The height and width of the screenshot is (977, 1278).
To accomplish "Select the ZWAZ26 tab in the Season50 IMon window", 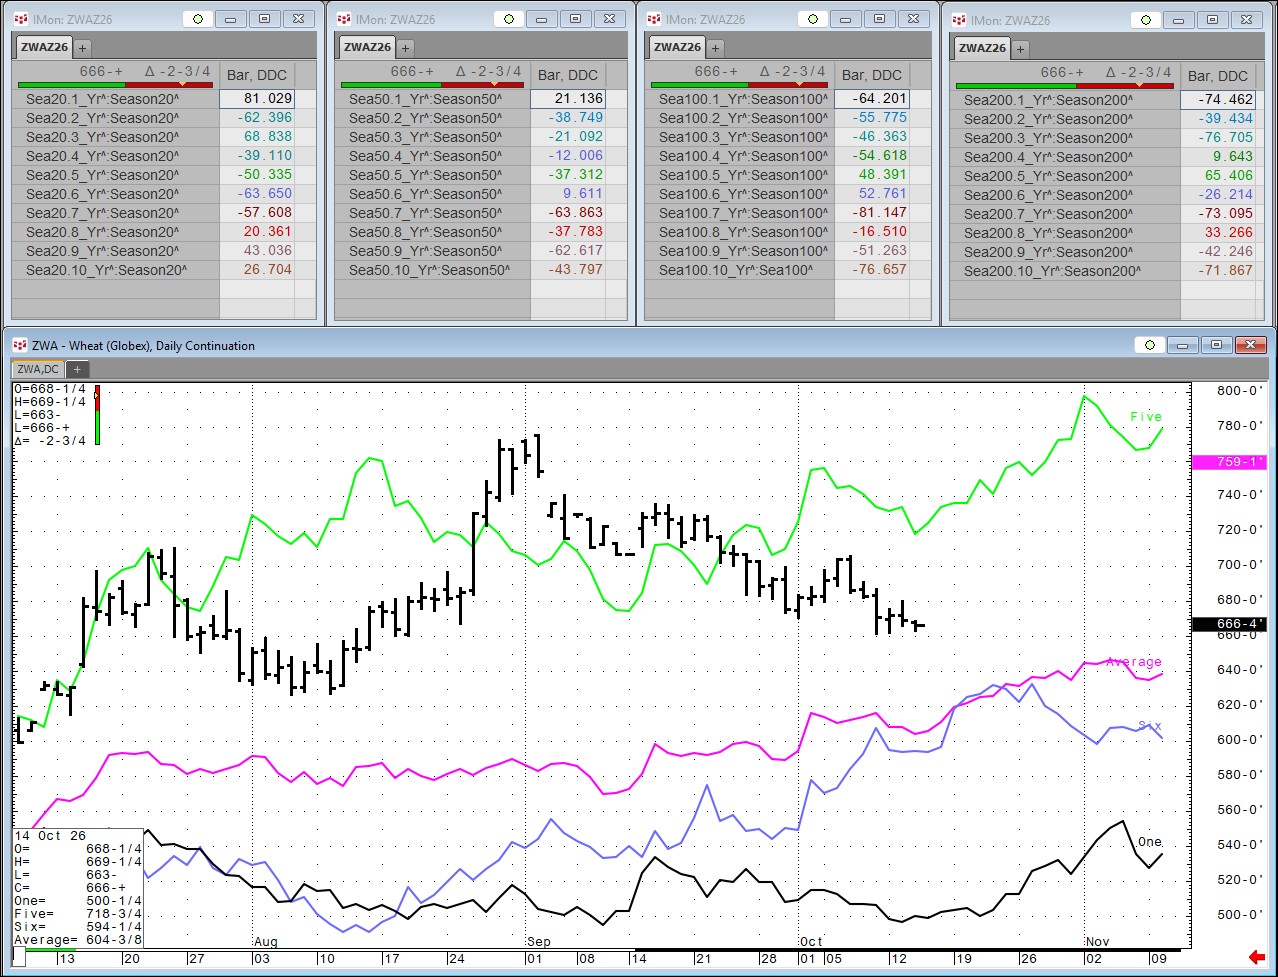I will pyautogui.click(x=367, y=47).
